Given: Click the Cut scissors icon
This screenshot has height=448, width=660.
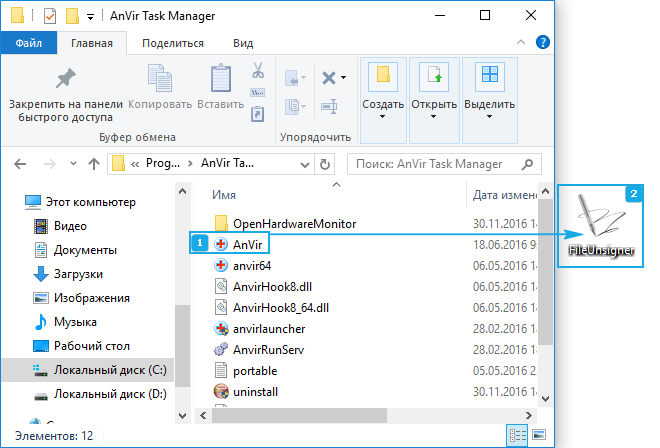Looking at the screenshot, I should pyautogui.click(x=257, y=71).
